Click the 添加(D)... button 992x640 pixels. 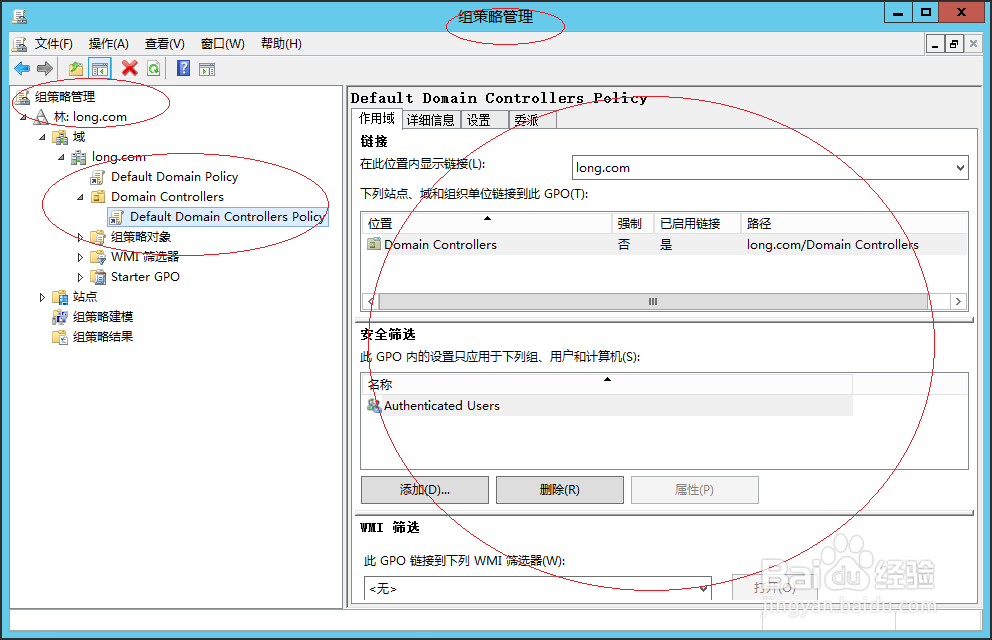tap(425, 489)
